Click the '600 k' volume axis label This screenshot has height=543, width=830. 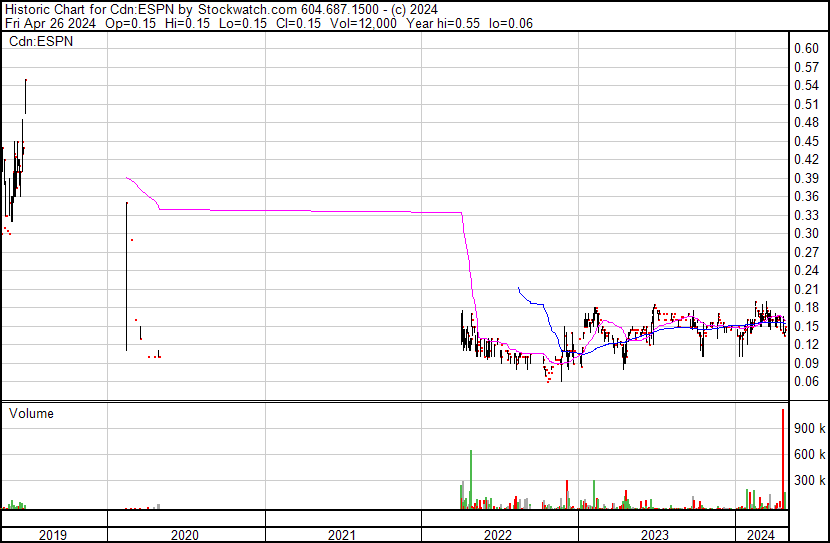[x=809, y=454]
